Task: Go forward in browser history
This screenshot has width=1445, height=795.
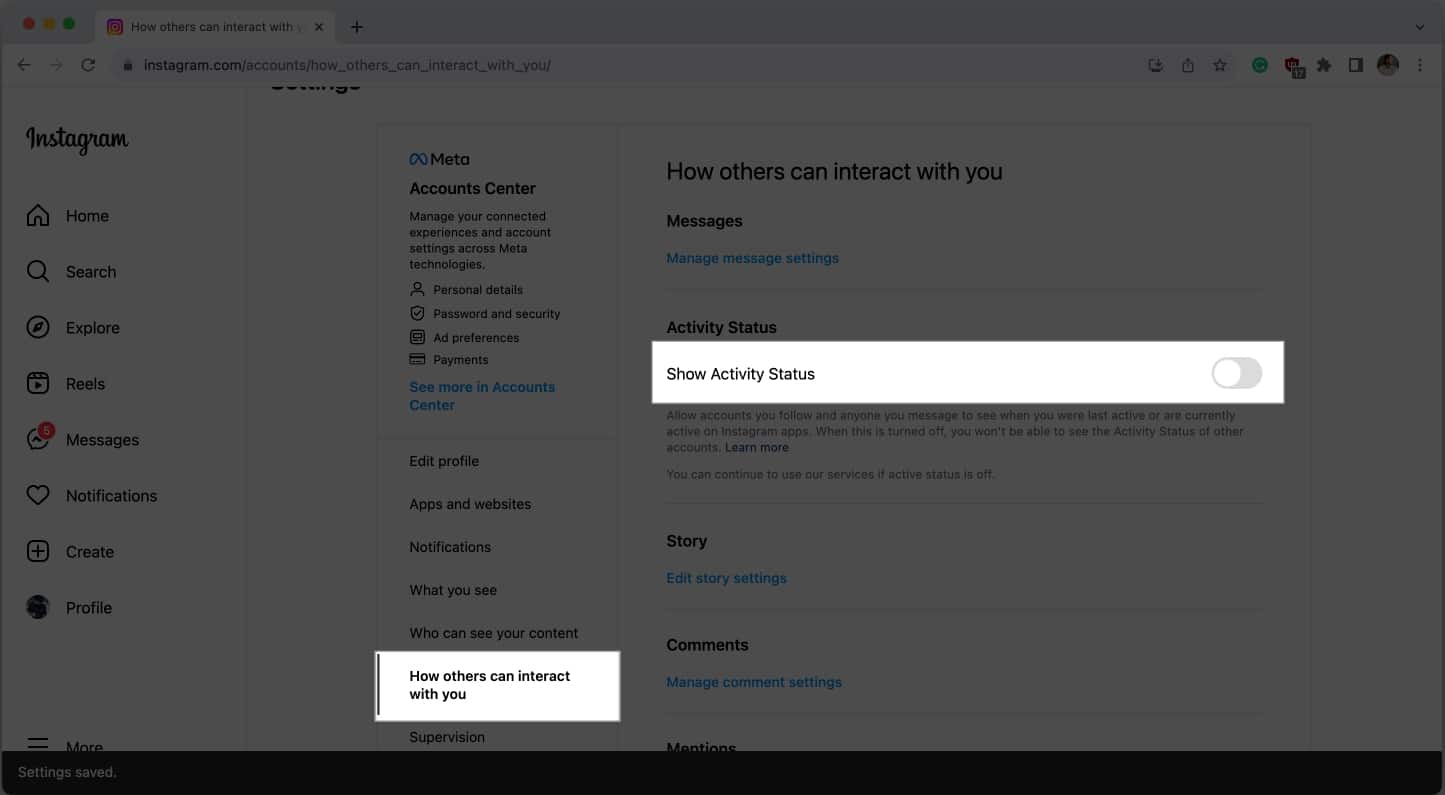Action: coord(56,65)
